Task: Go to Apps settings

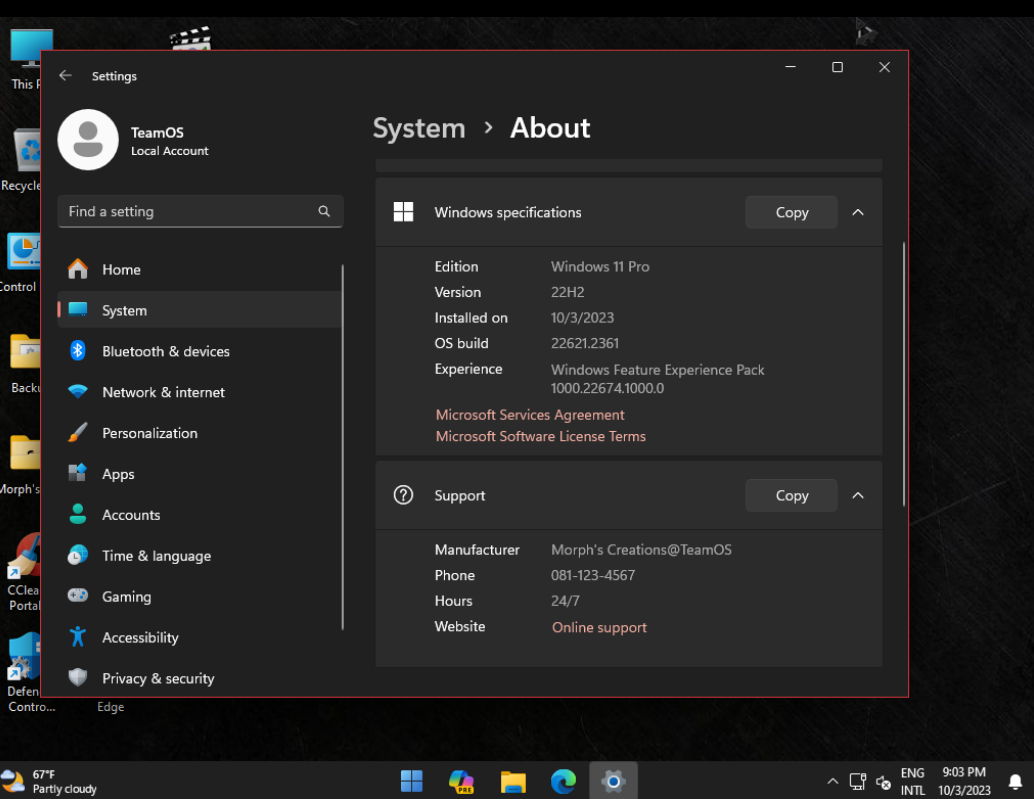Action: coord(199,473)
